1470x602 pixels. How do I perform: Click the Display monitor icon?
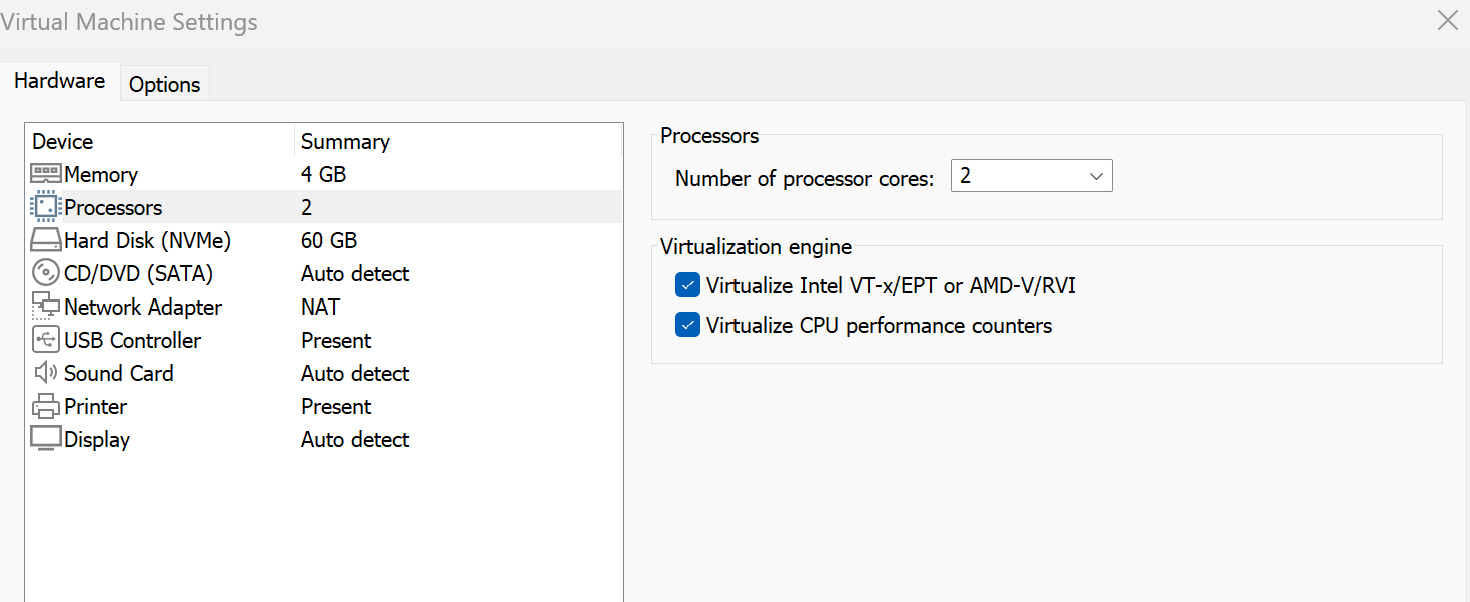click(x=46, y=439)
